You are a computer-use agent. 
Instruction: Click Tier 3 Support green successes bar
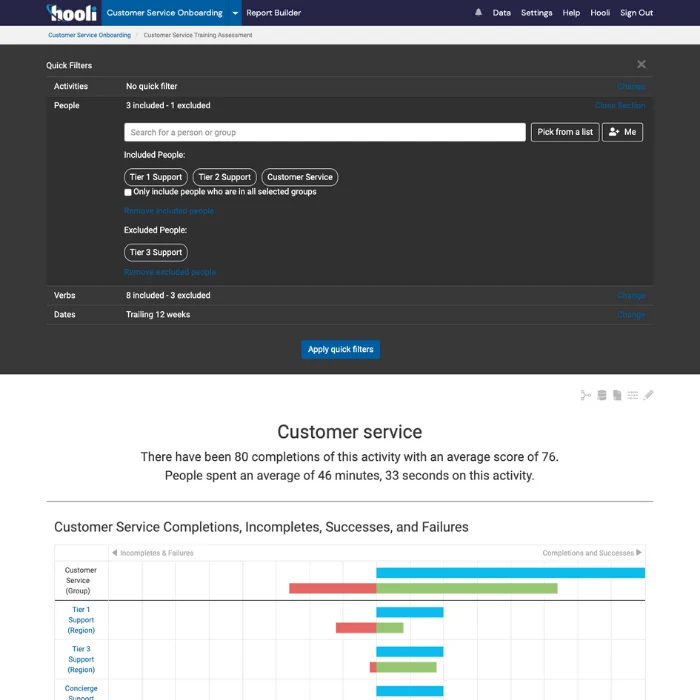[x=406, y=667]
